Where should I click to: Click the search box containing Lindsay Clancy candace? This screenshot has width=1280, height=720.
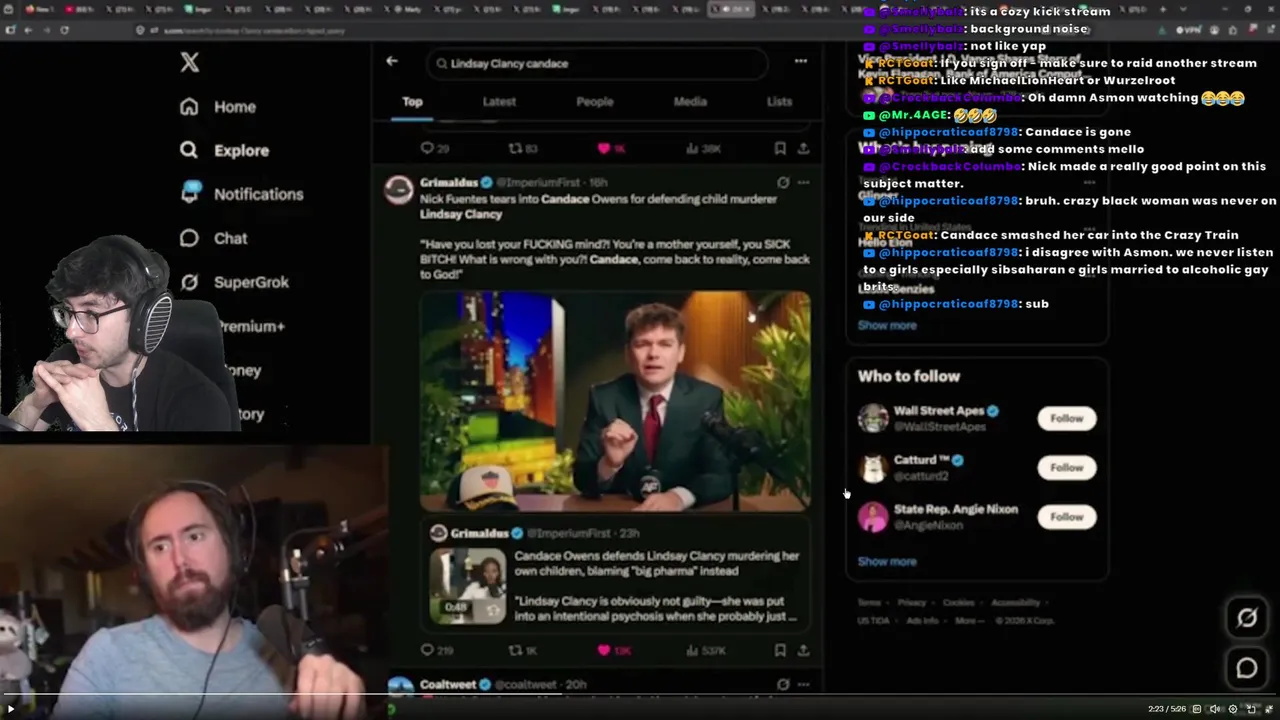coord(598,63)
